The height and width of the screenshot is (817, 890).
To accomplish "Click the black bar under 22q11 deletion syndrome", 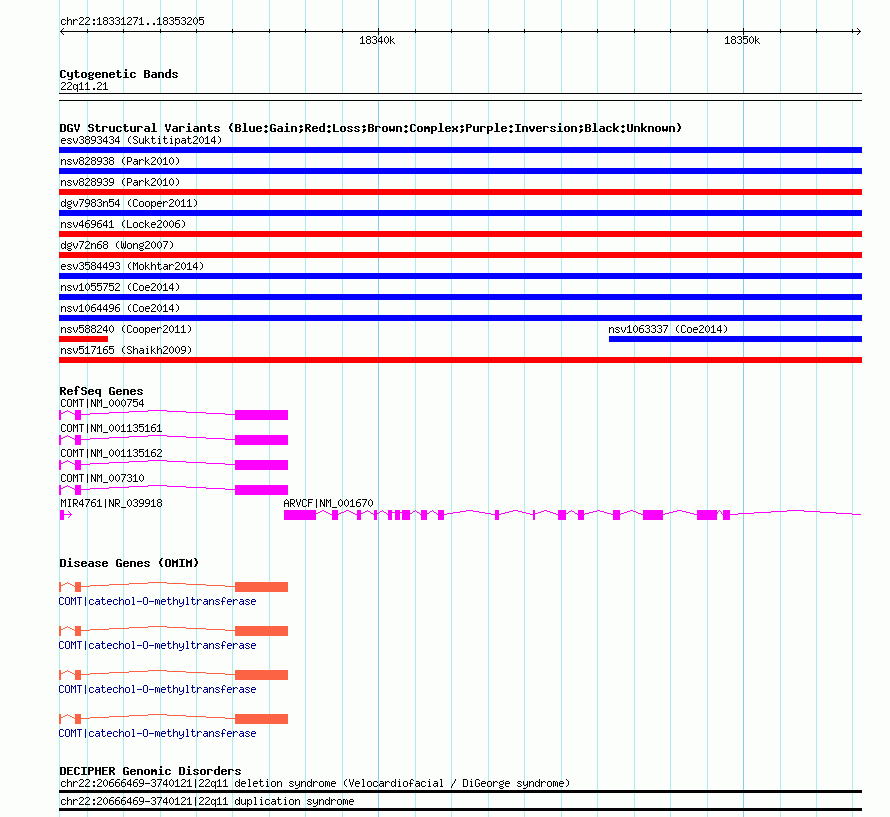I will point(460,791).
